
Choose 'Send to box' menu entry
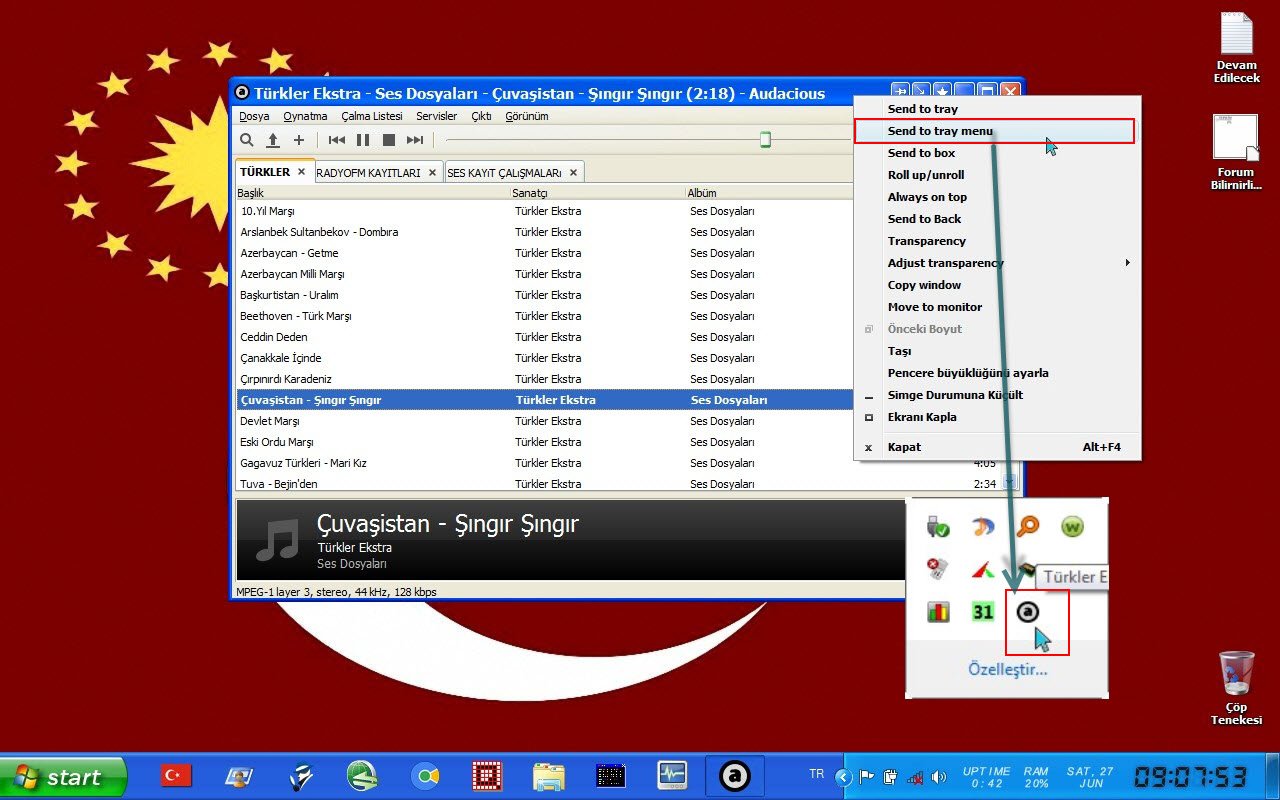pyautogui.click(x=997, y=153)
